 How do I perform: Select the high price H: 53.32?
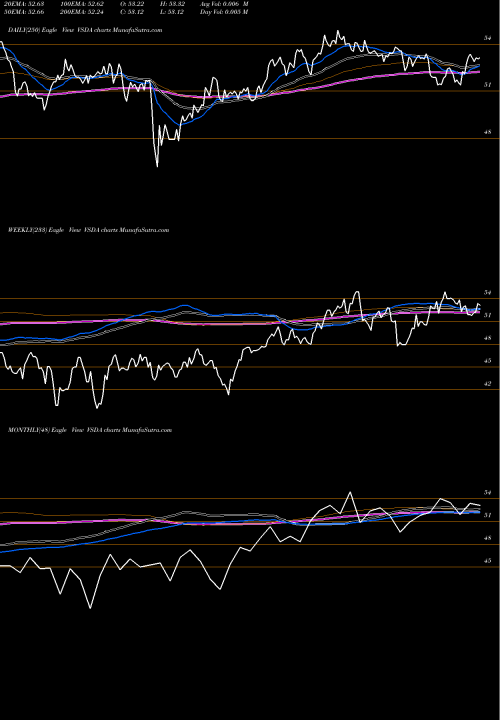pyautogui.click(x=173, y=4)
